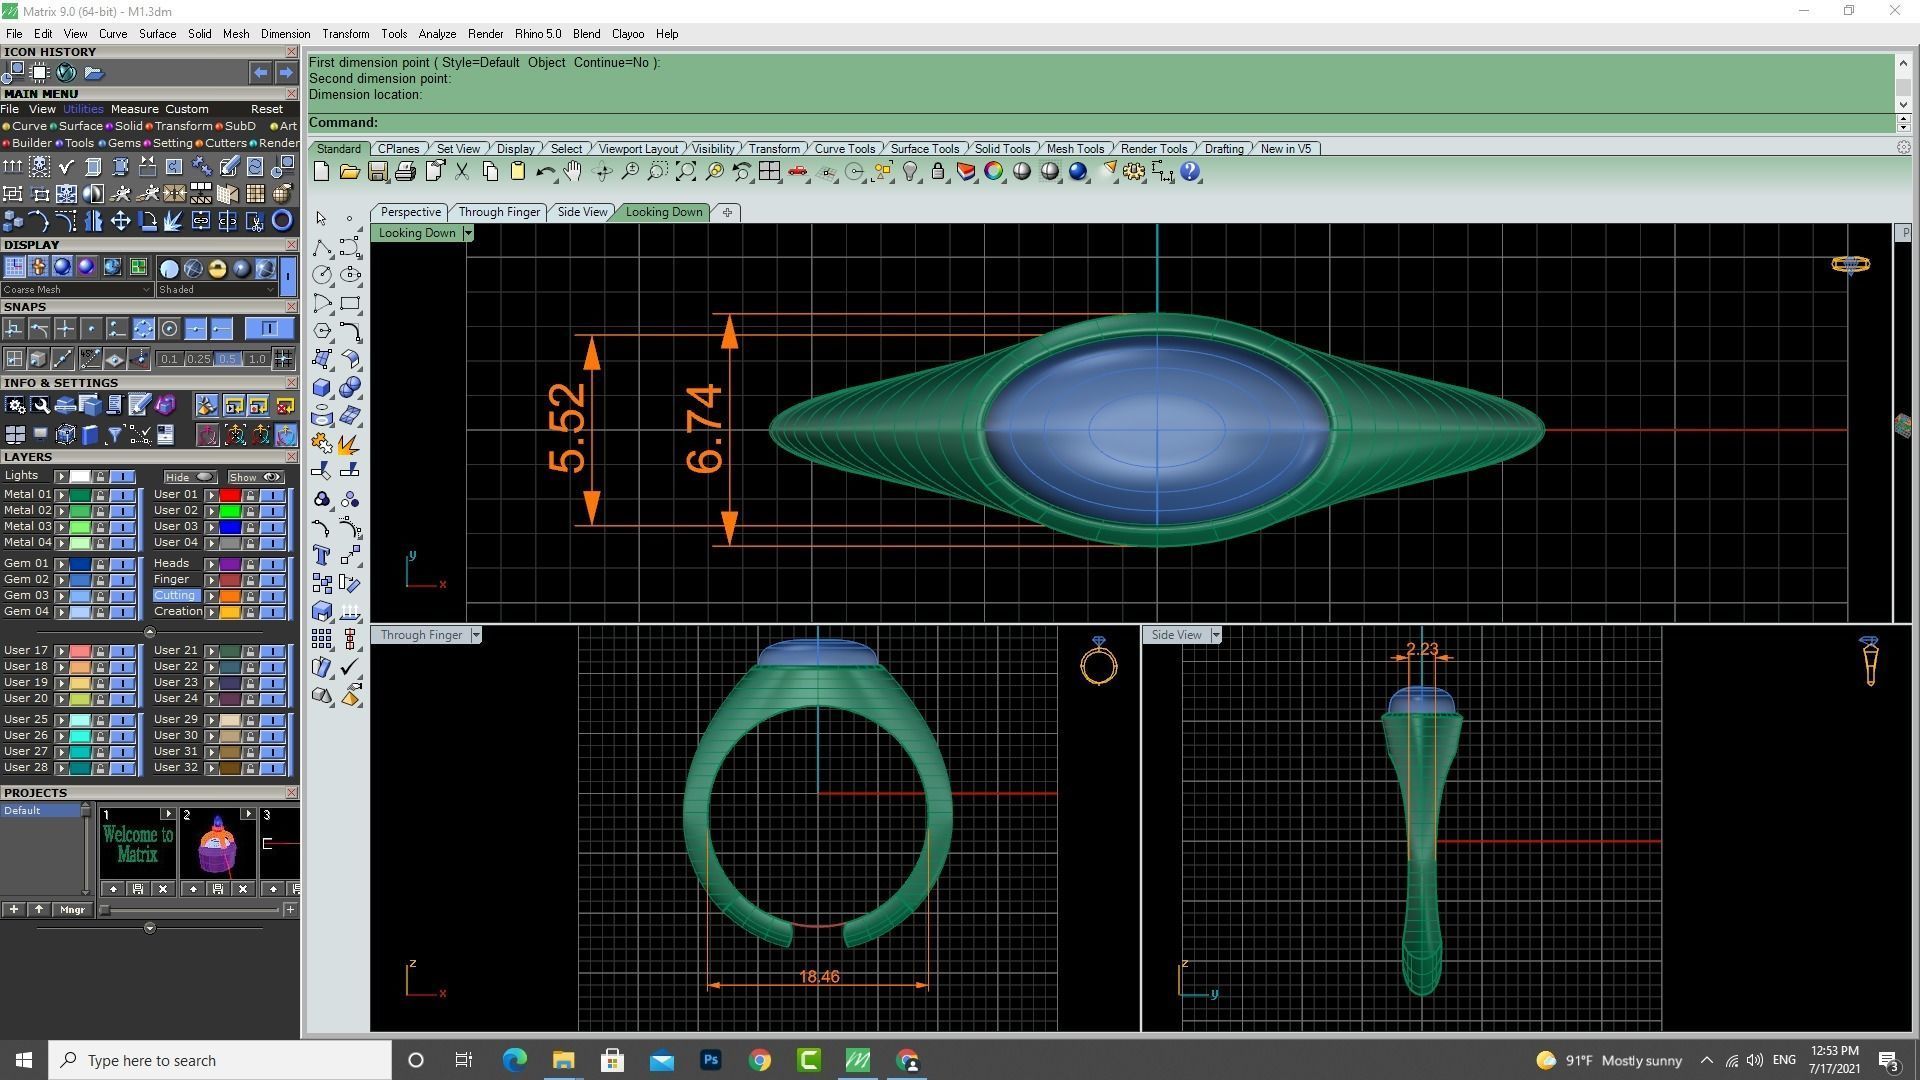1920x1080 pixels.
Task: Open the Looking Down viewport dropdown
Action: [x=467, y=233]
